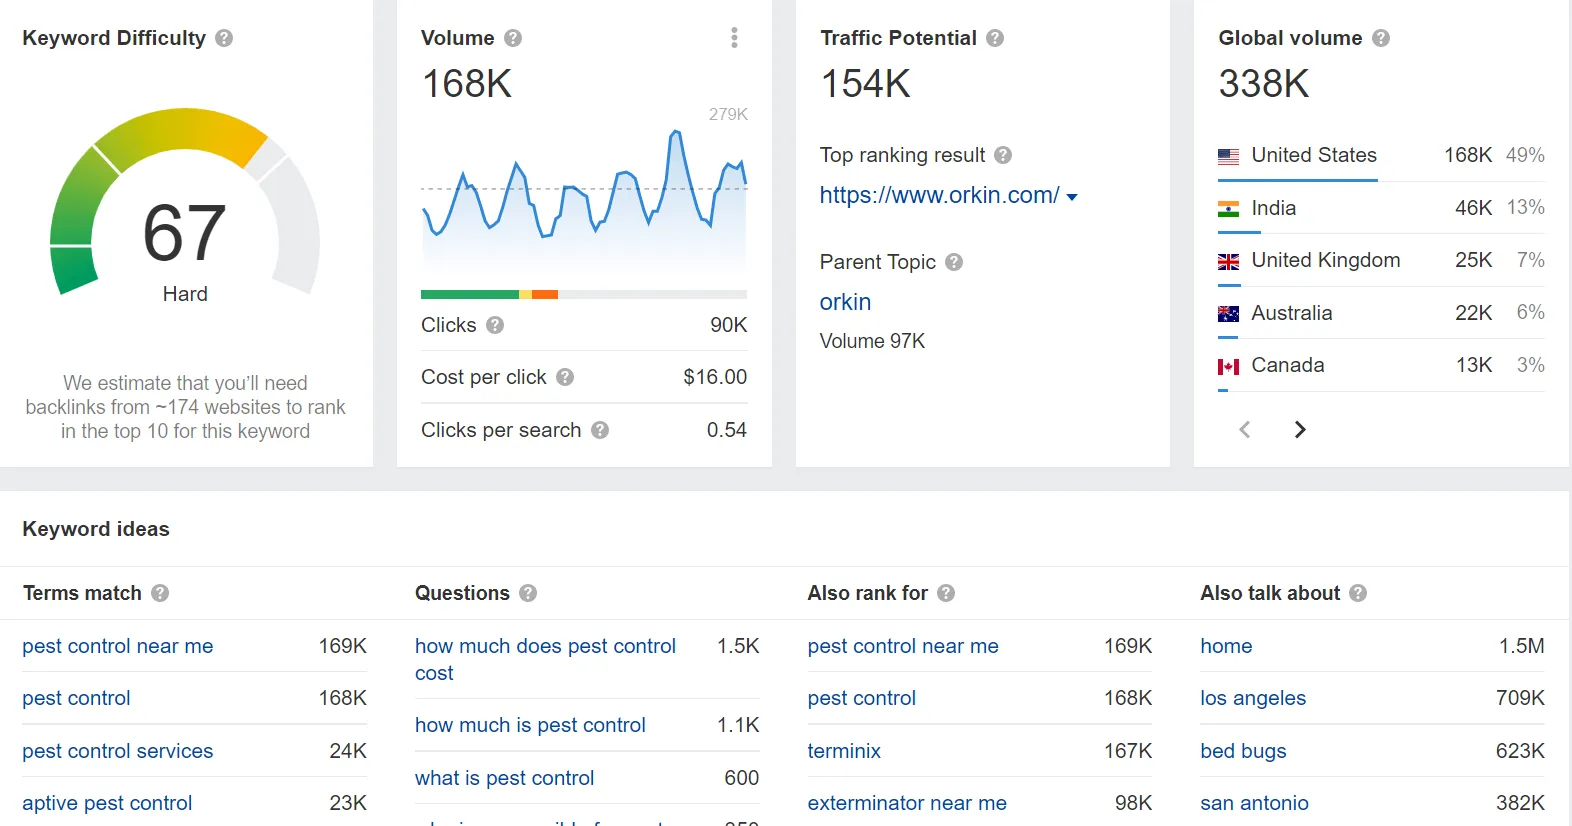Open the Volume card three-dot menu
This screenshot has height=826, width=1572.
click(x=734, y=38)
